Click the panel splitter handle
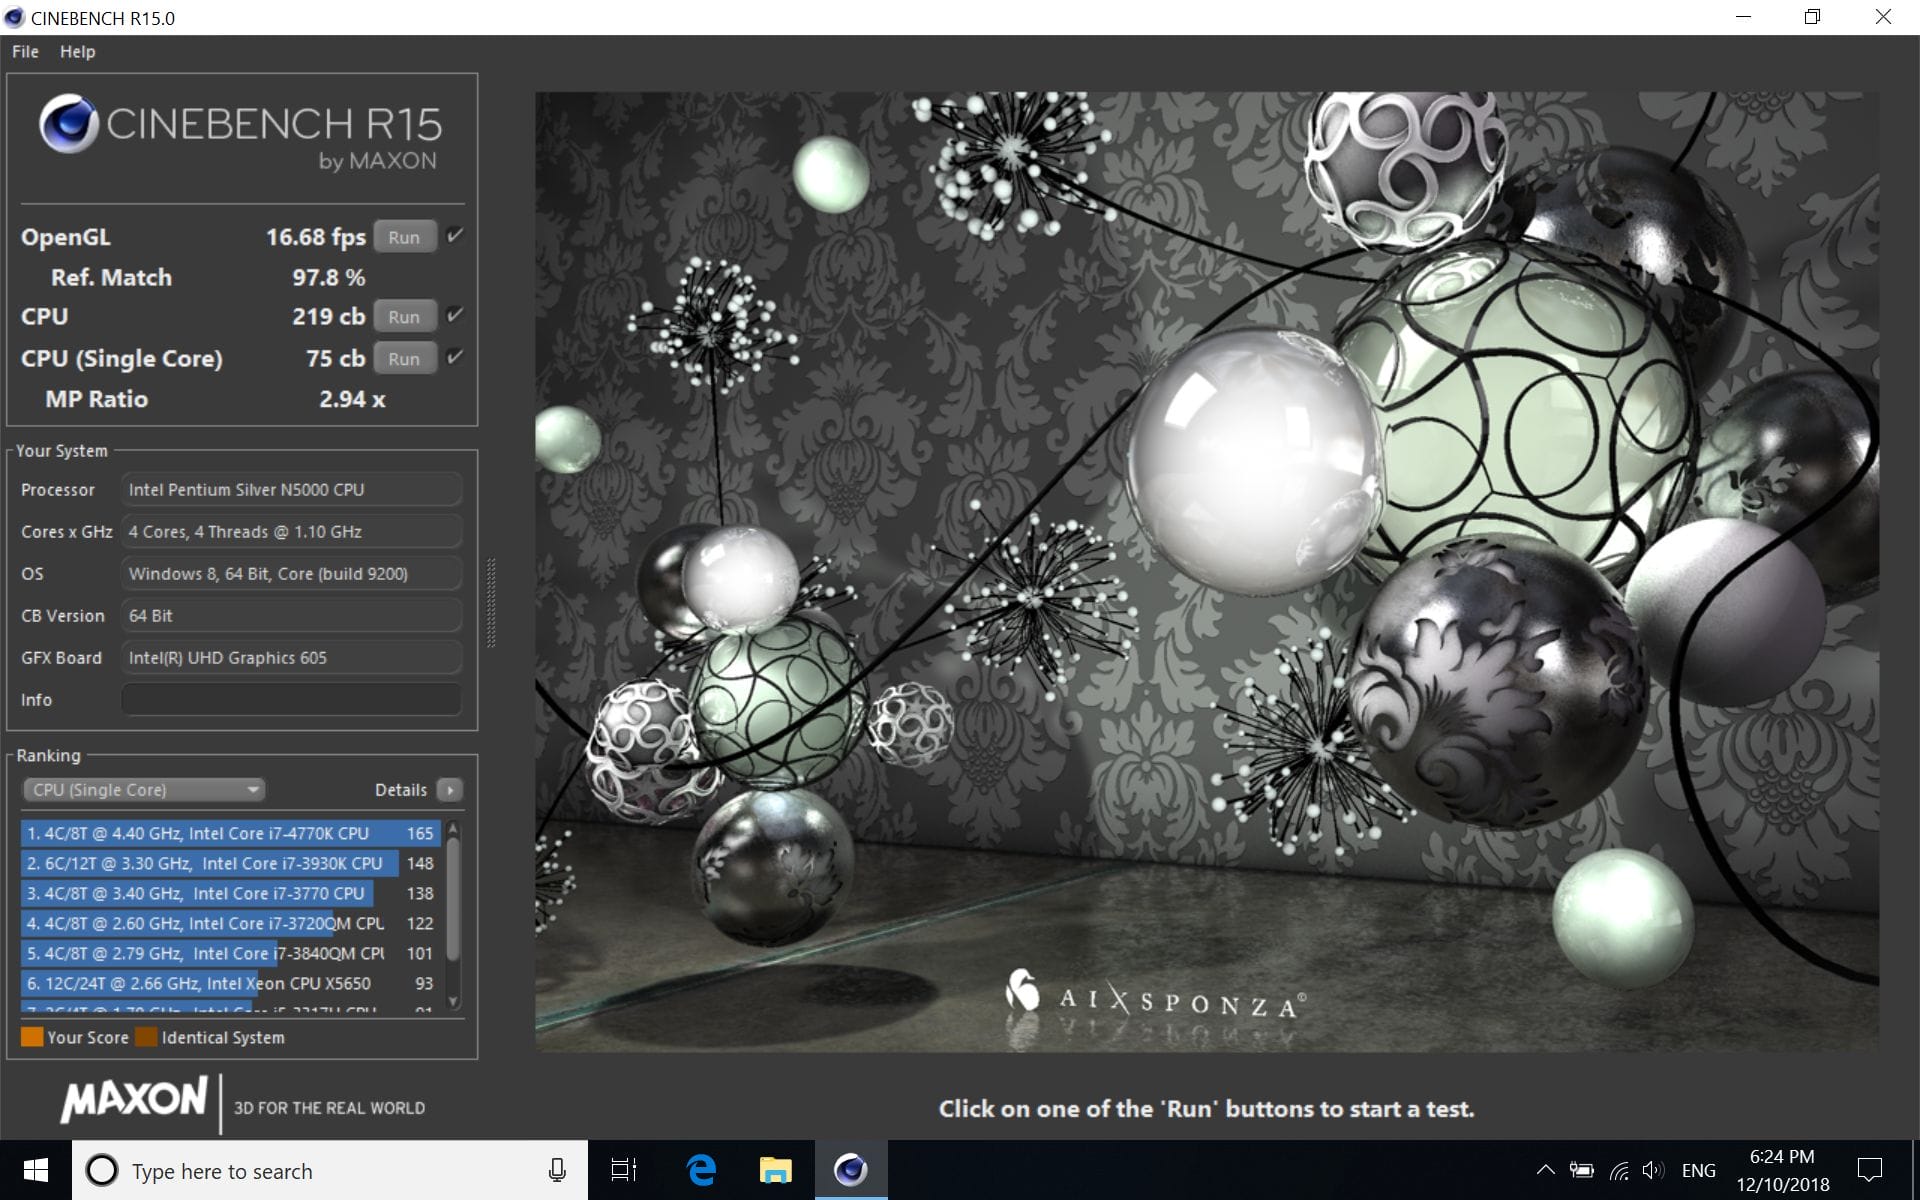1920x1200 pixels. click(491, 603)
